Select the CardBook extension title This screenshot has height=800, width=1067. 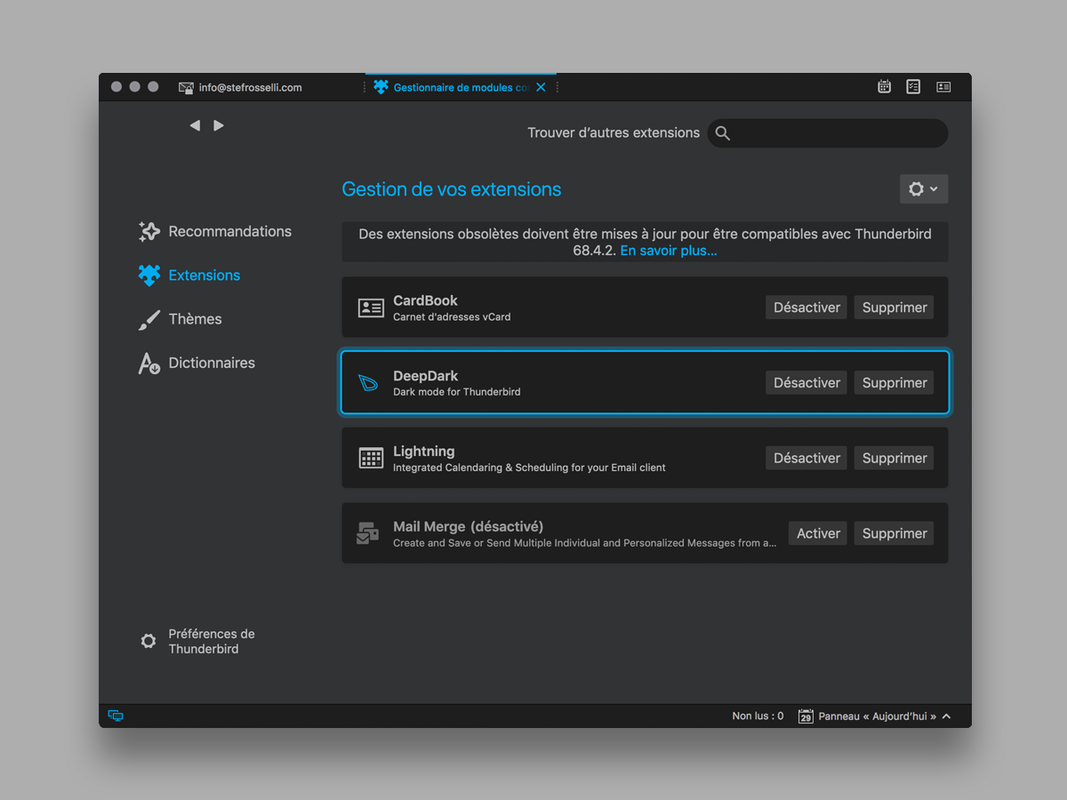pos(425,301)
